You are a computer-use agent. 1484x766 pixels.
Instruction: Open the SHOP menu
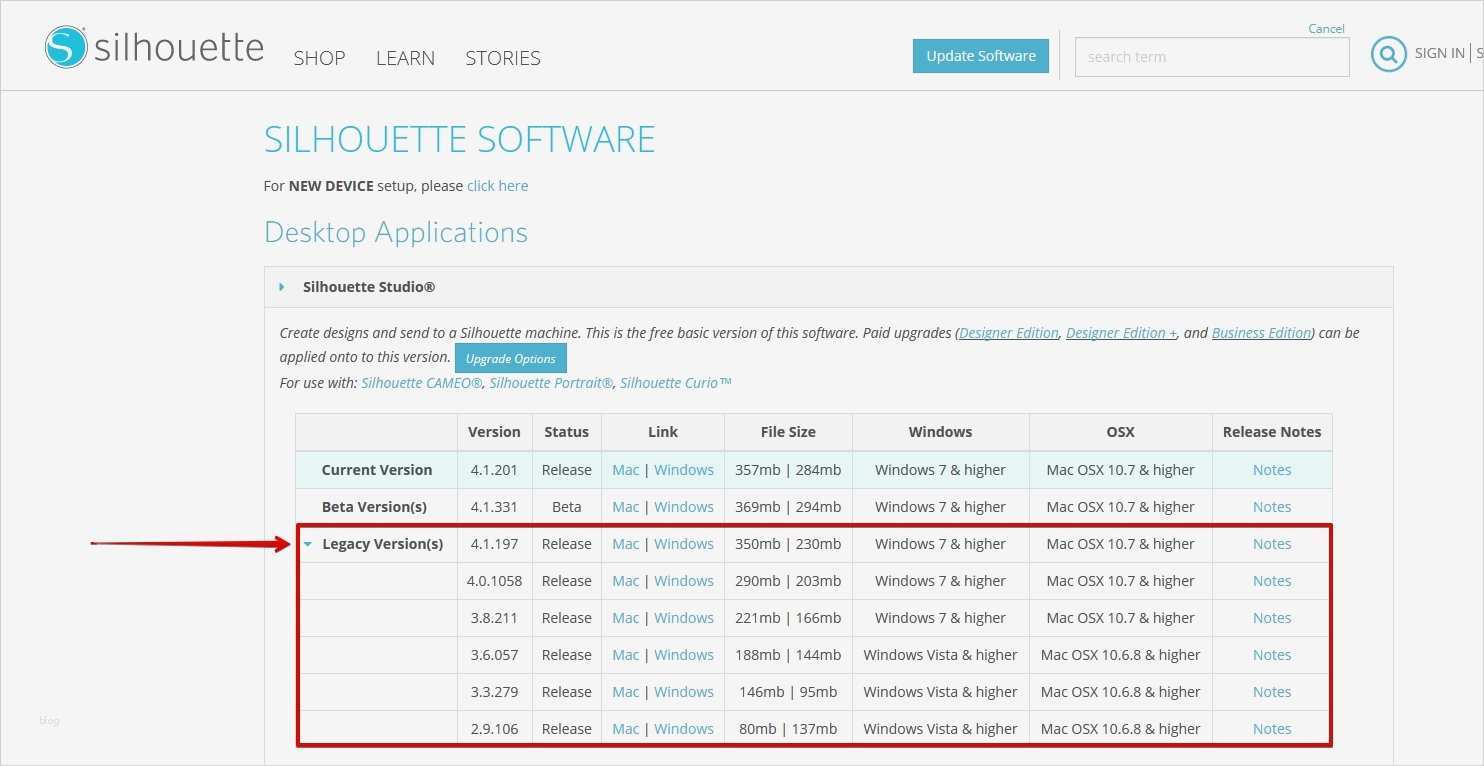[x=319, y=58]
